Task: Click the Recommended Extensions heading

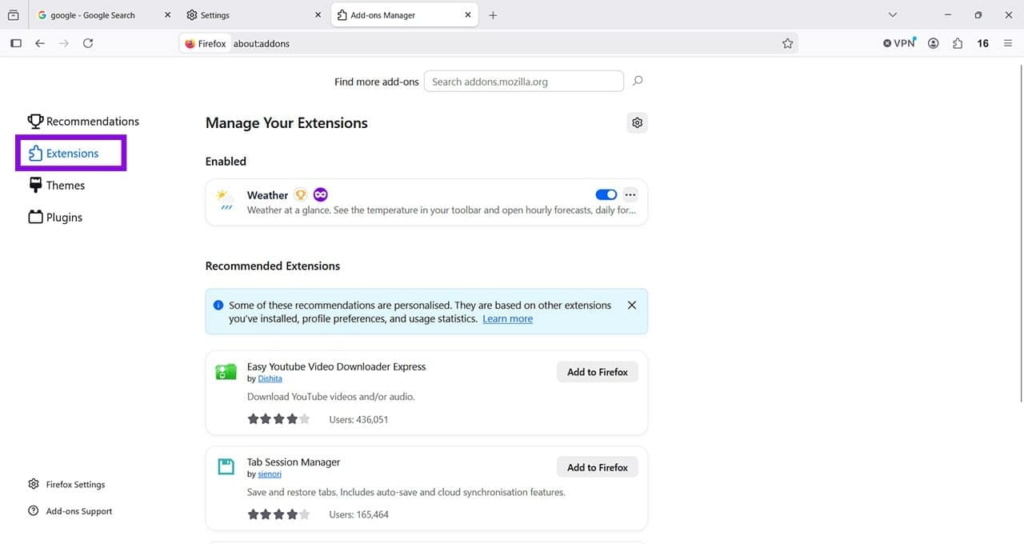Action: pyautogui.click(x=272, y=266)
